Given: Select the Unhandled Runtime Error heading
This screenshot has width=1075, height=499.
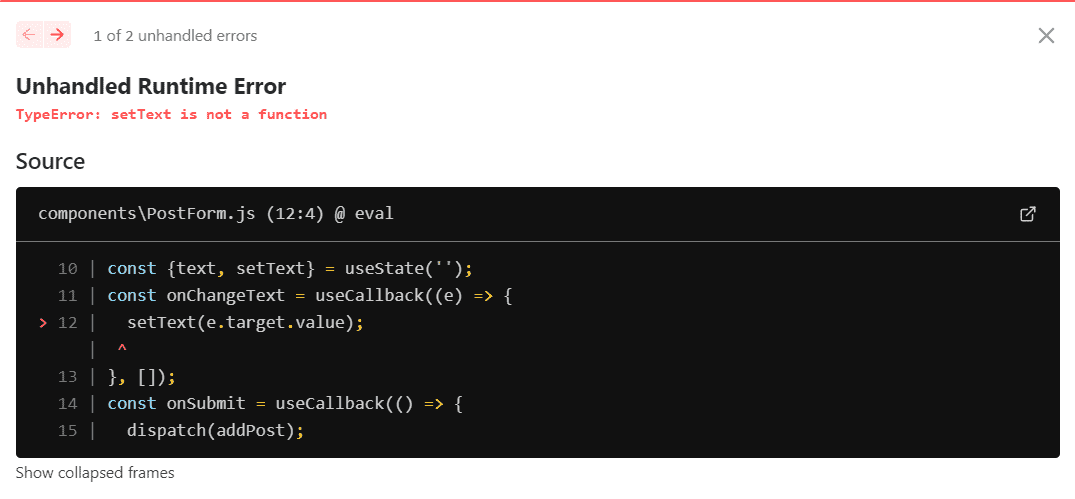Looking at the screenshot, I should (x=151, y=86).
